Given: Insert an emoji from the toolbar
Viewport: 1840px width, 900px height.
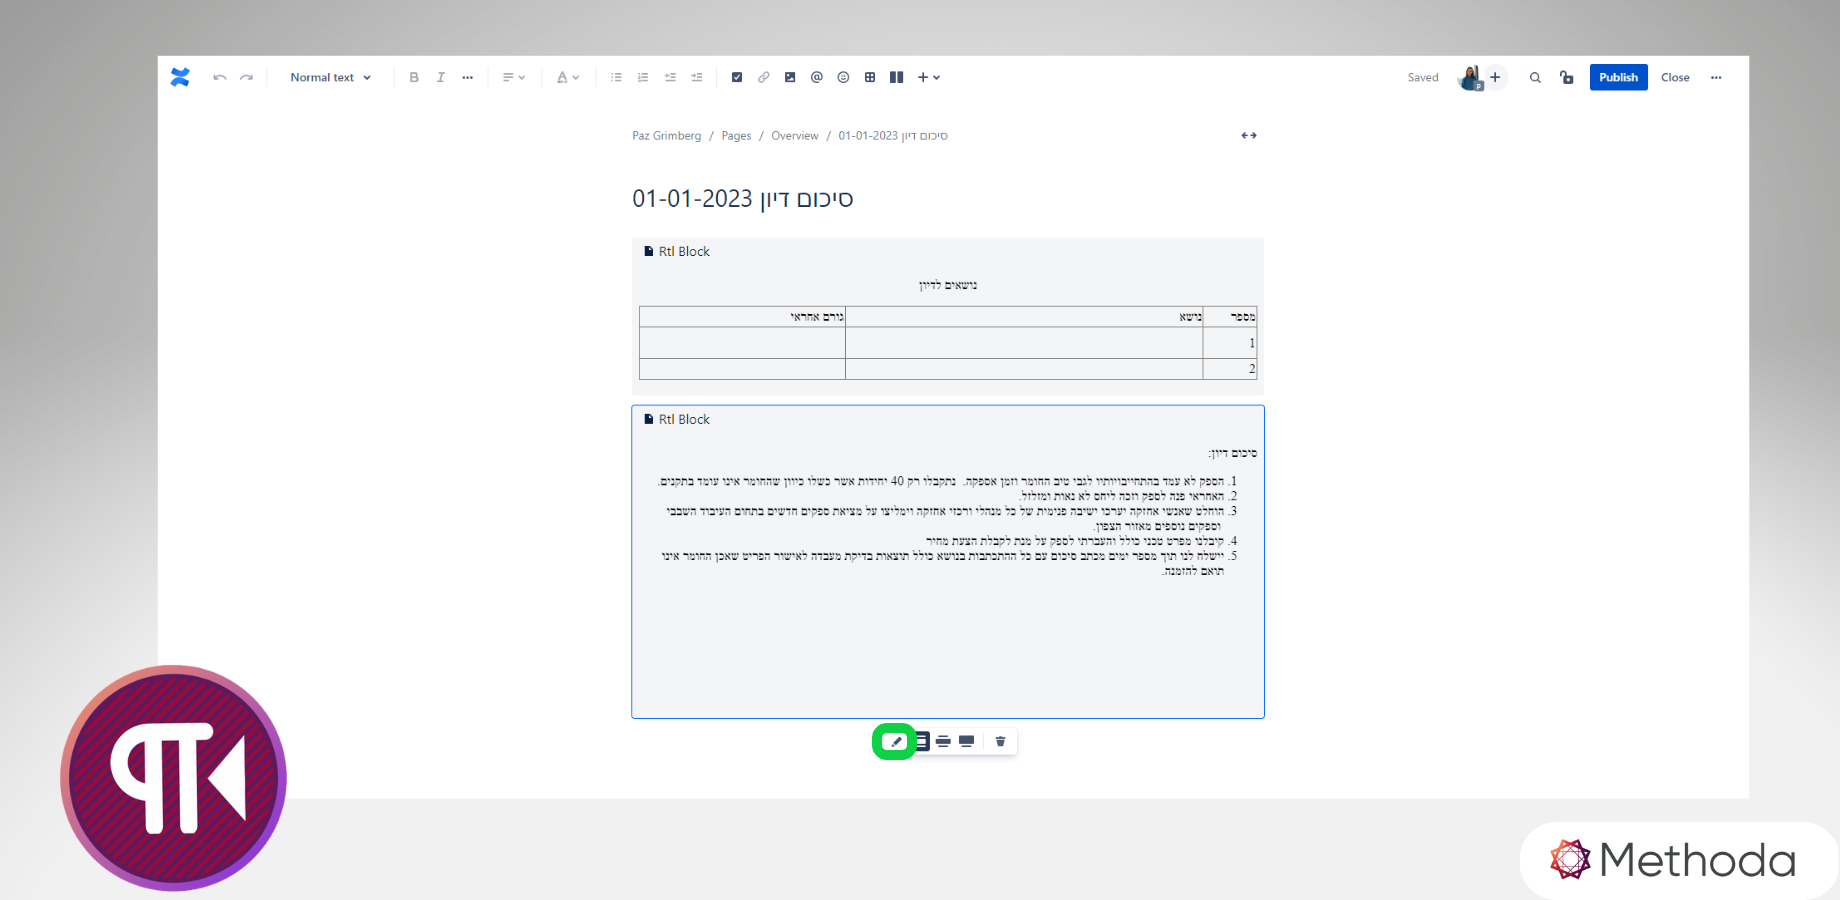Looking at the screenshot, I should pyautogui.click(x=843, y=77).
